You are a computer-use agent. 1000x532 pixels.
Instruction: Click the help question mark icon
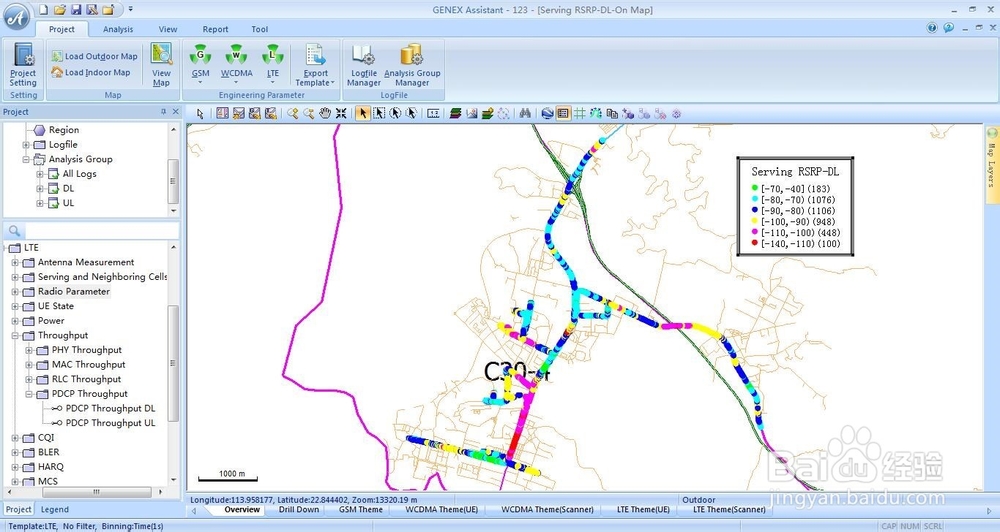click(932, 28)
